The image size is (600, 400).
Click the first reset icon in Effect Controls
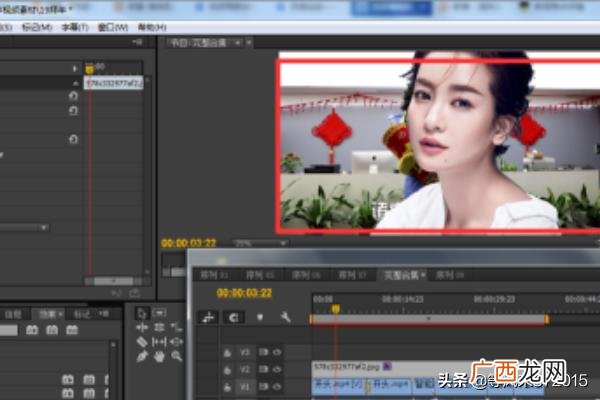pyautogui.click(x=73, y=96)
